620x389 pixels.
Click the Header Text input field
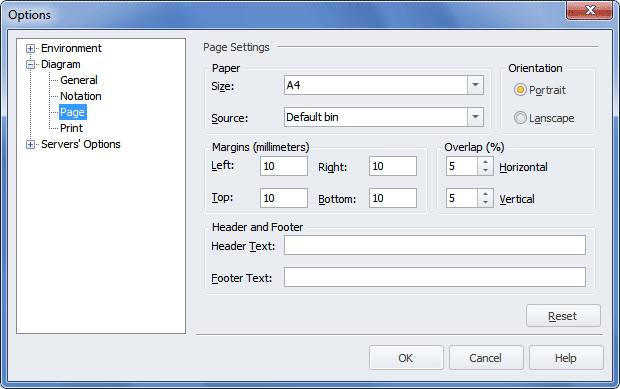coord(435,245)
